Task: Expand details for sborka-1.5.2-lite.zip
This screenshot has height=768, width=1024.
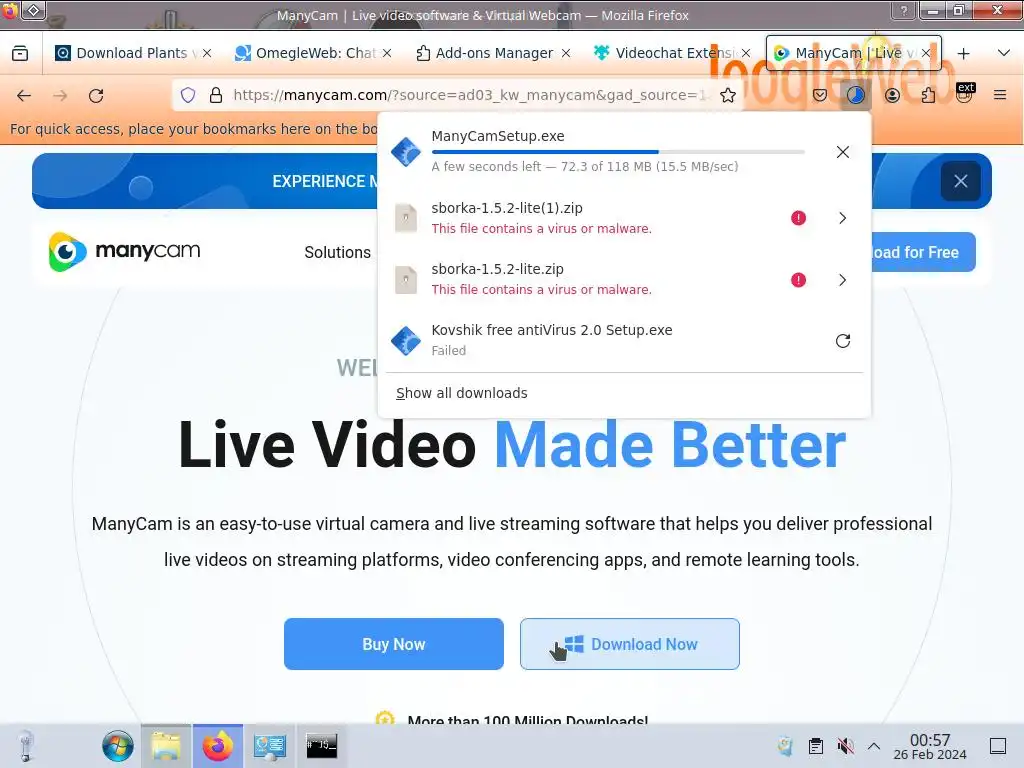Action: [842, 280]
